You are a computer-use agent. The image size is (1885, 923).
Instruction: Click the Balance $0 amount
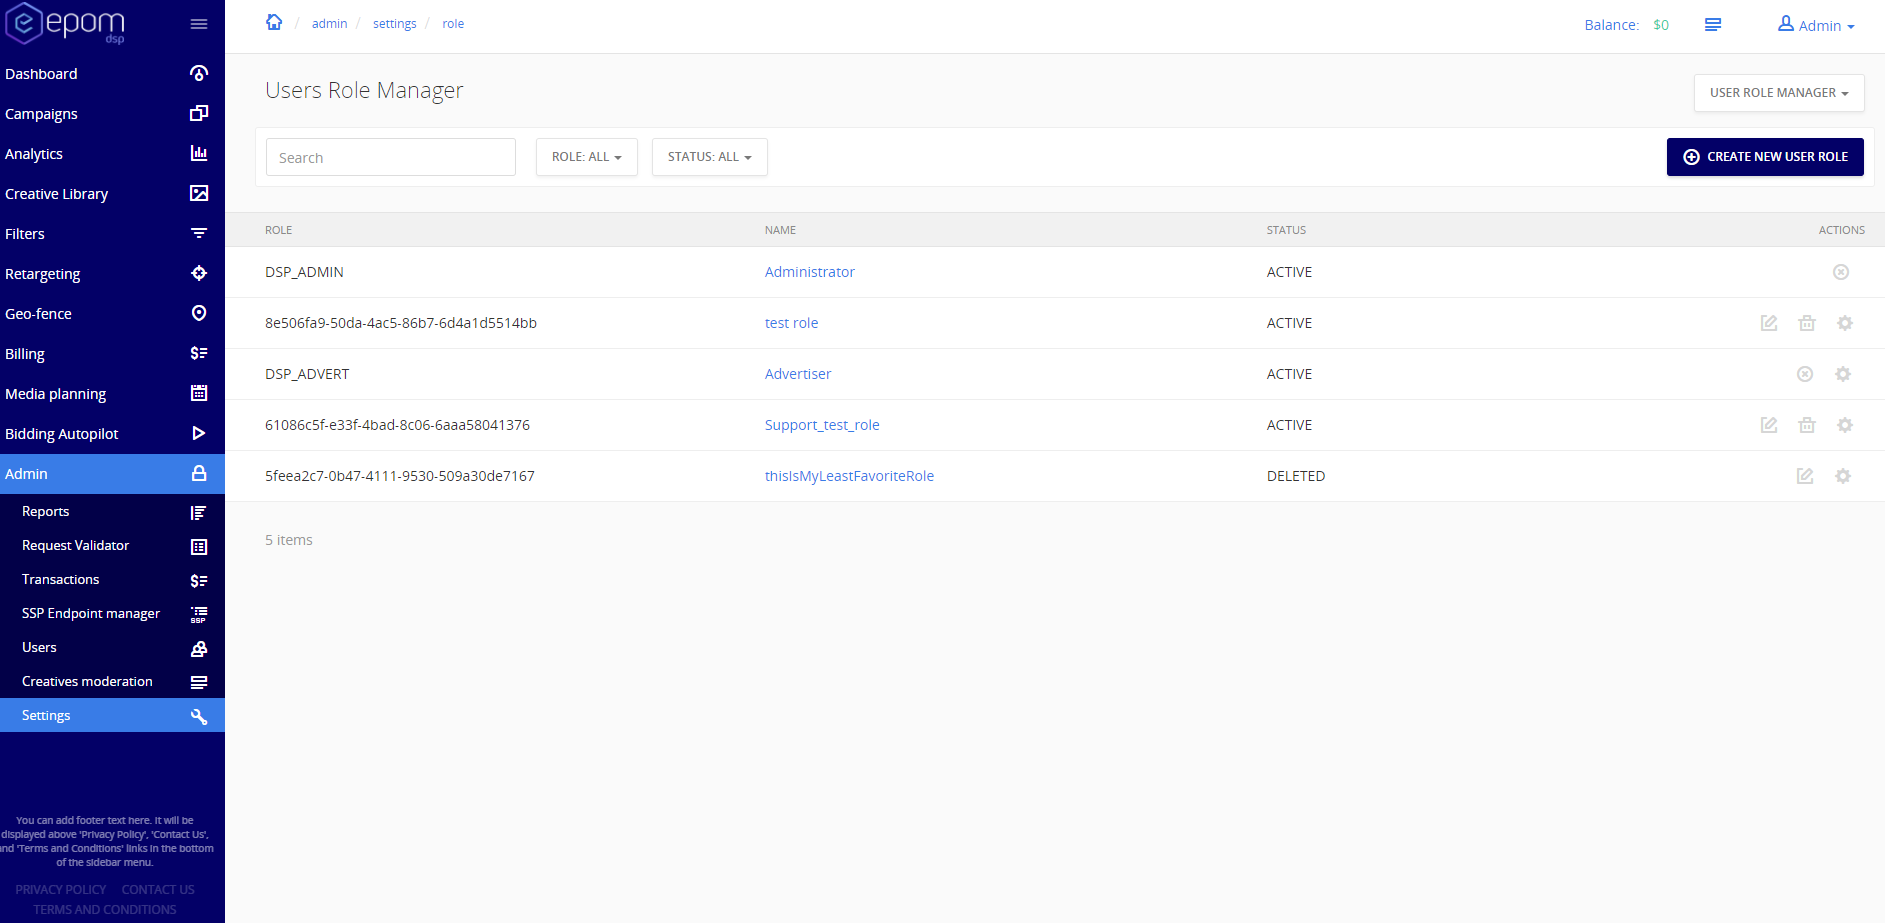point(1661,25)
